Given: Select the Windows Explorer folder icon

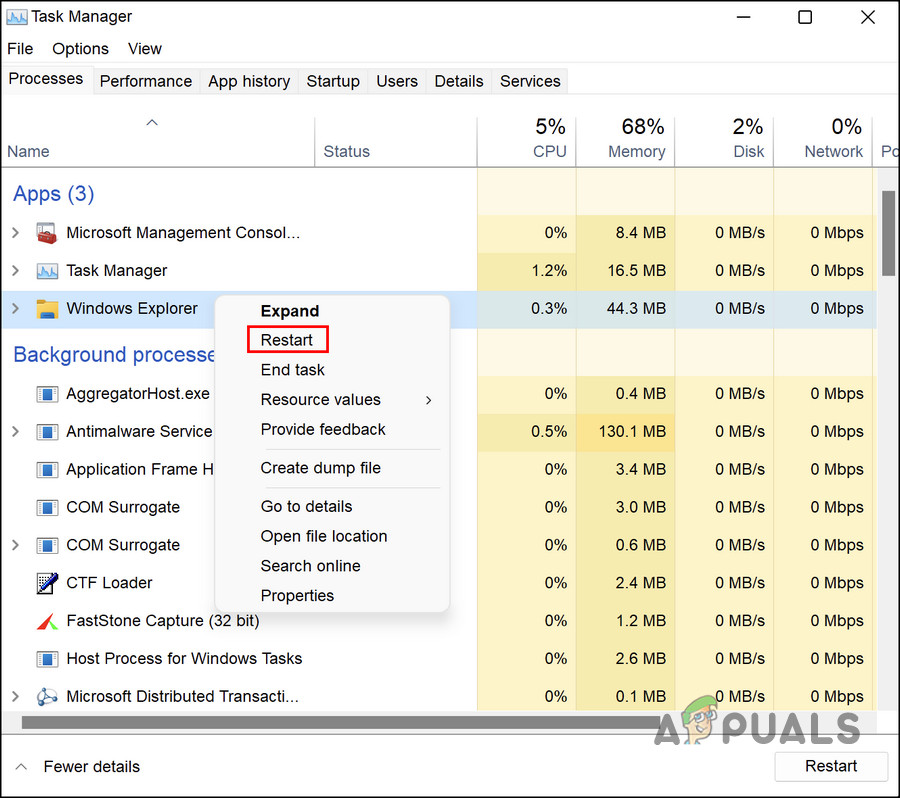Looking at the screenshot, I should 47,309.
